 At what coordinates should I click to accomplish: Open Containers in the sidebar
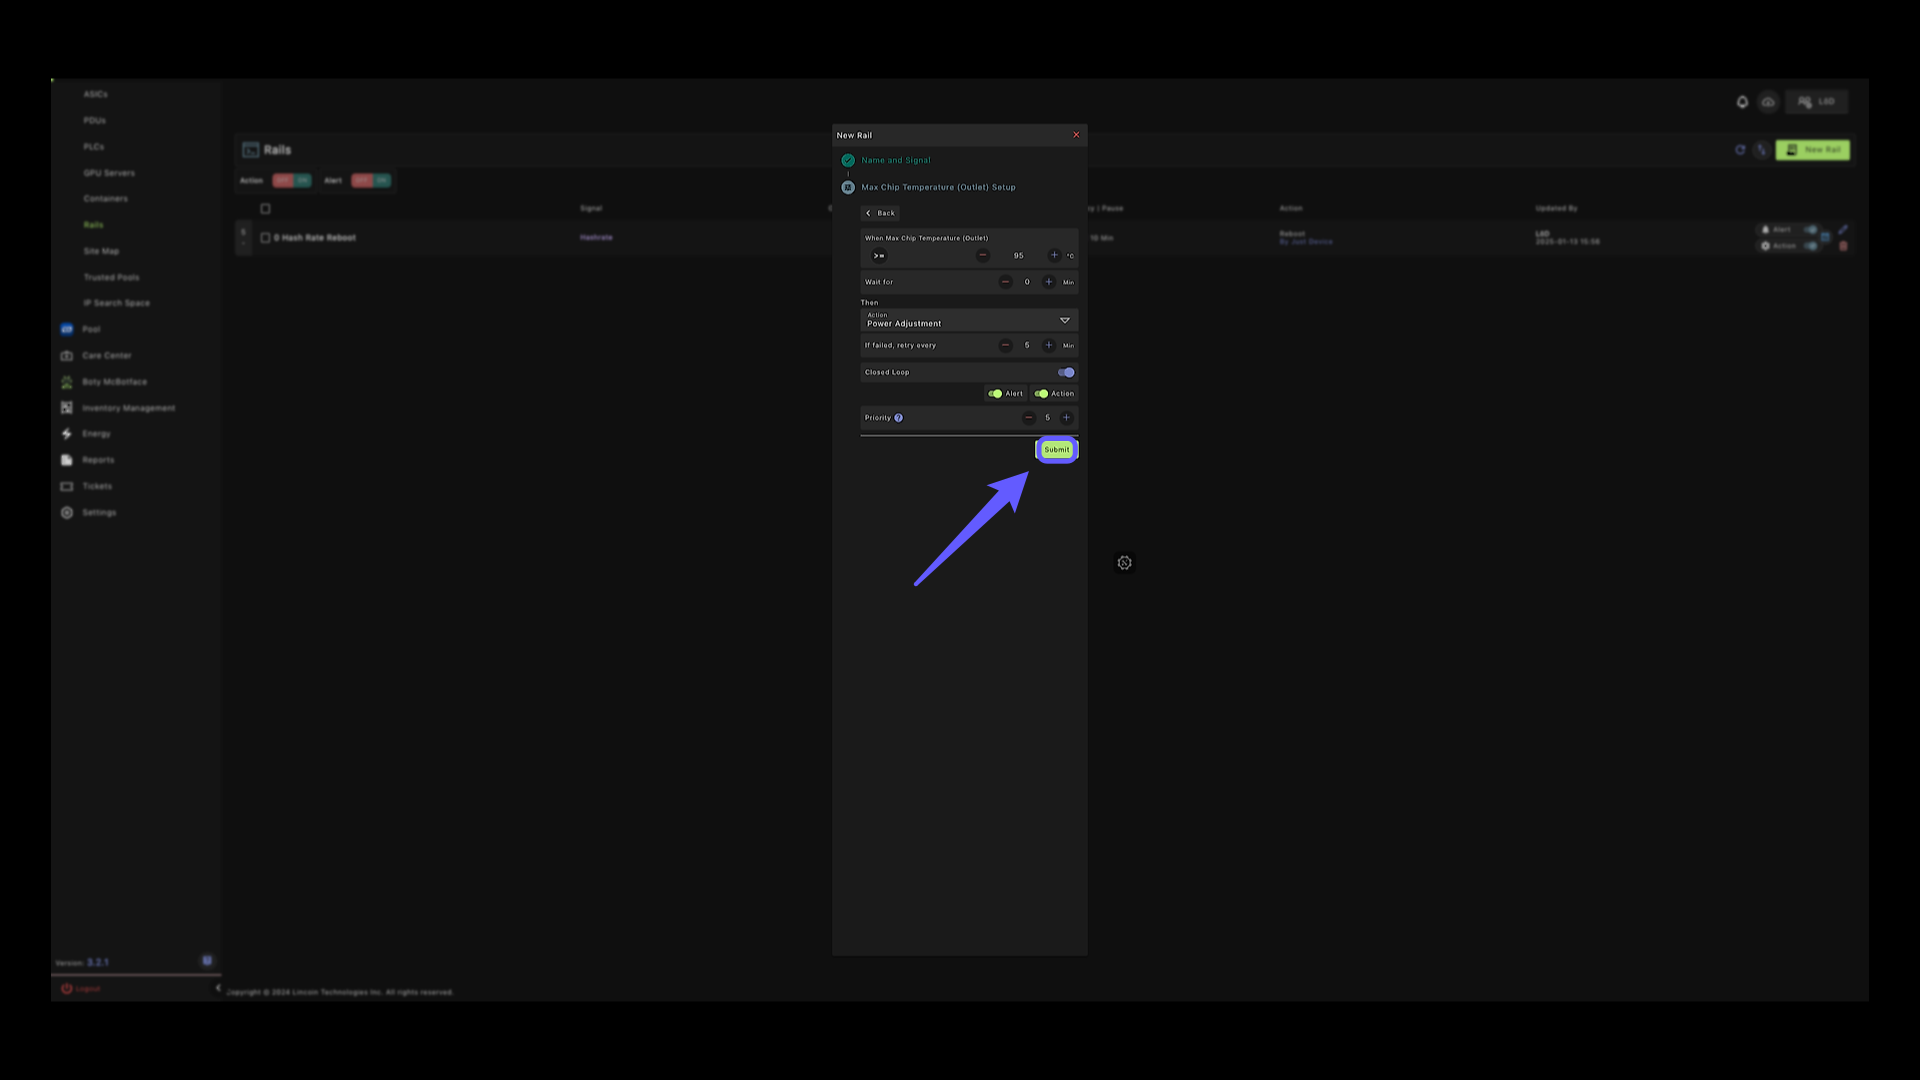click(x=106, y=199)
